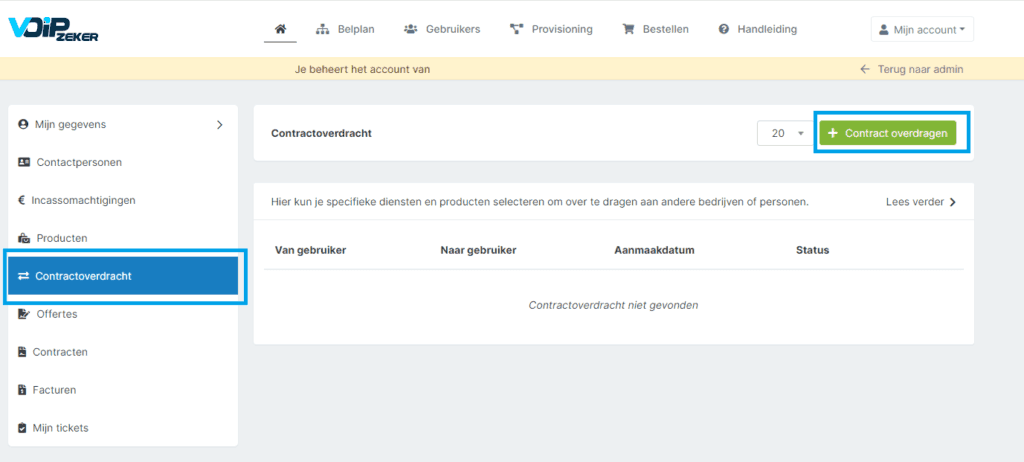Open the Bestellen menu item

[655, 29]
